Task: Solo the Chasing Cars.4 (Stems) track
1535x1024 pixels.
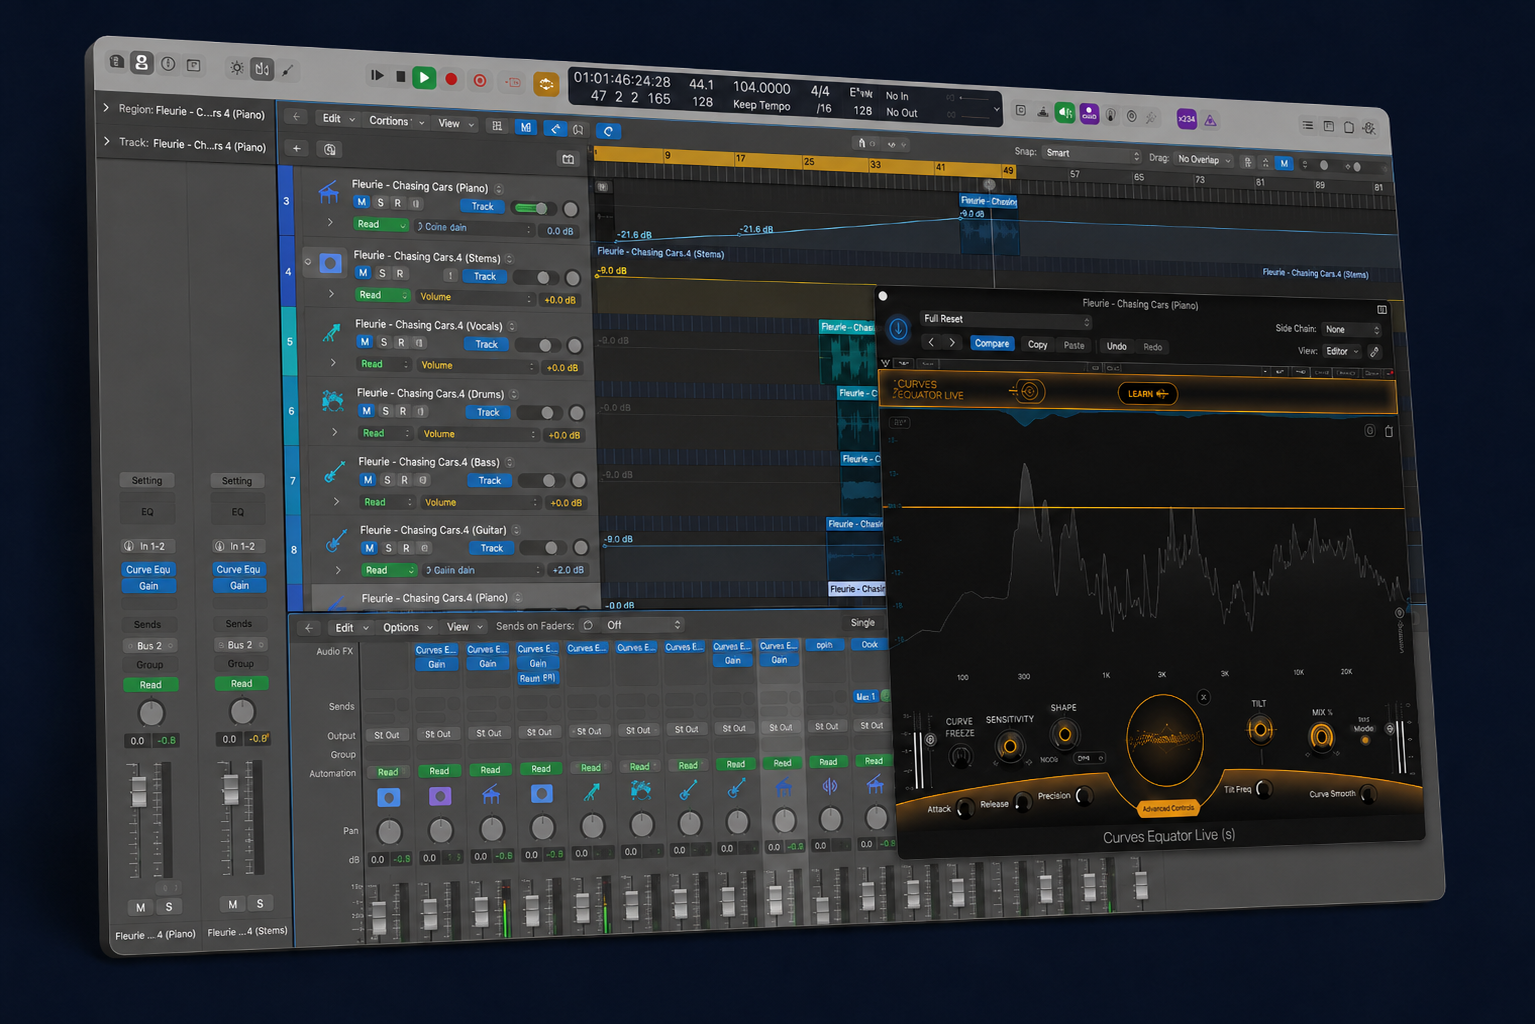Action: click(x=382, y=273)
